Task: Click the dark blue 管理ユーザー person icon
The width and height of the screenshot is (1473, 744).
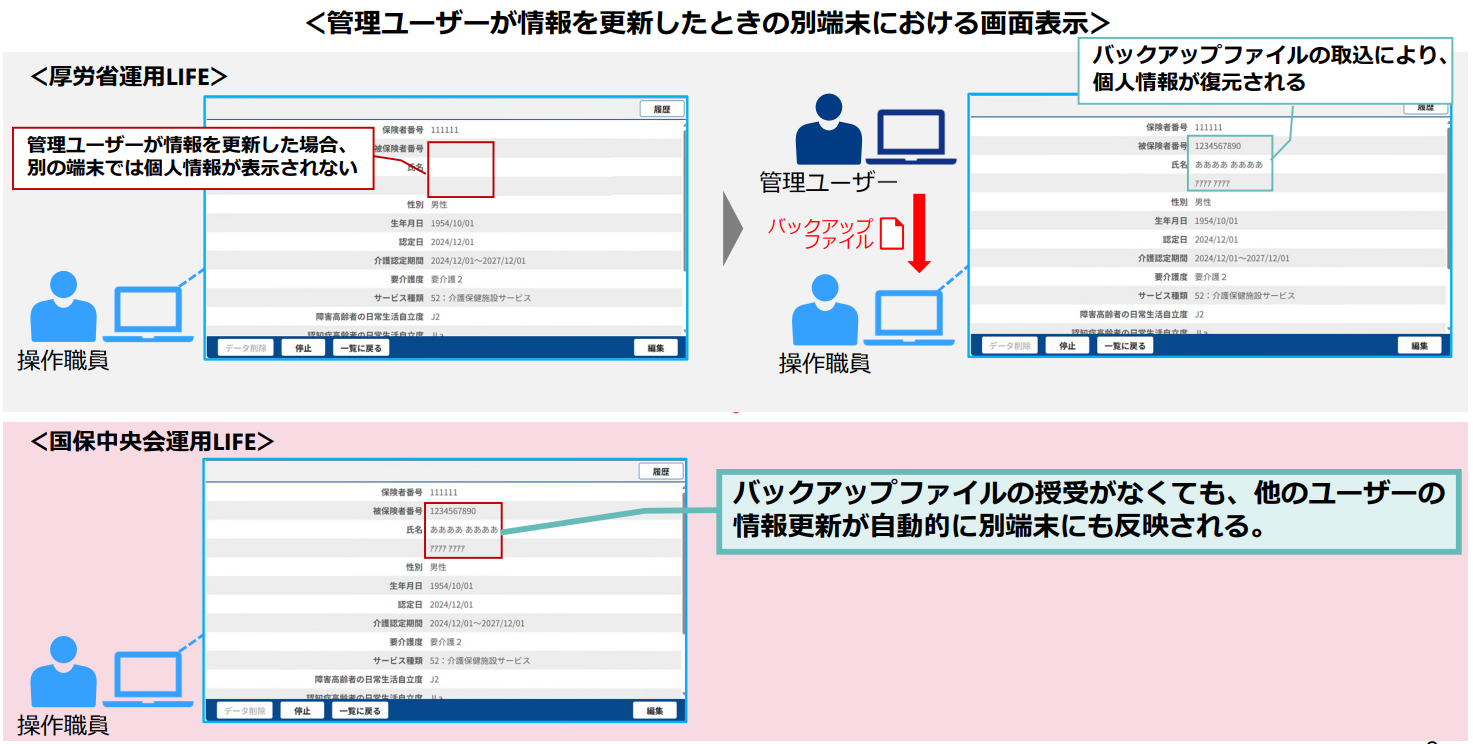Action: 828,130
